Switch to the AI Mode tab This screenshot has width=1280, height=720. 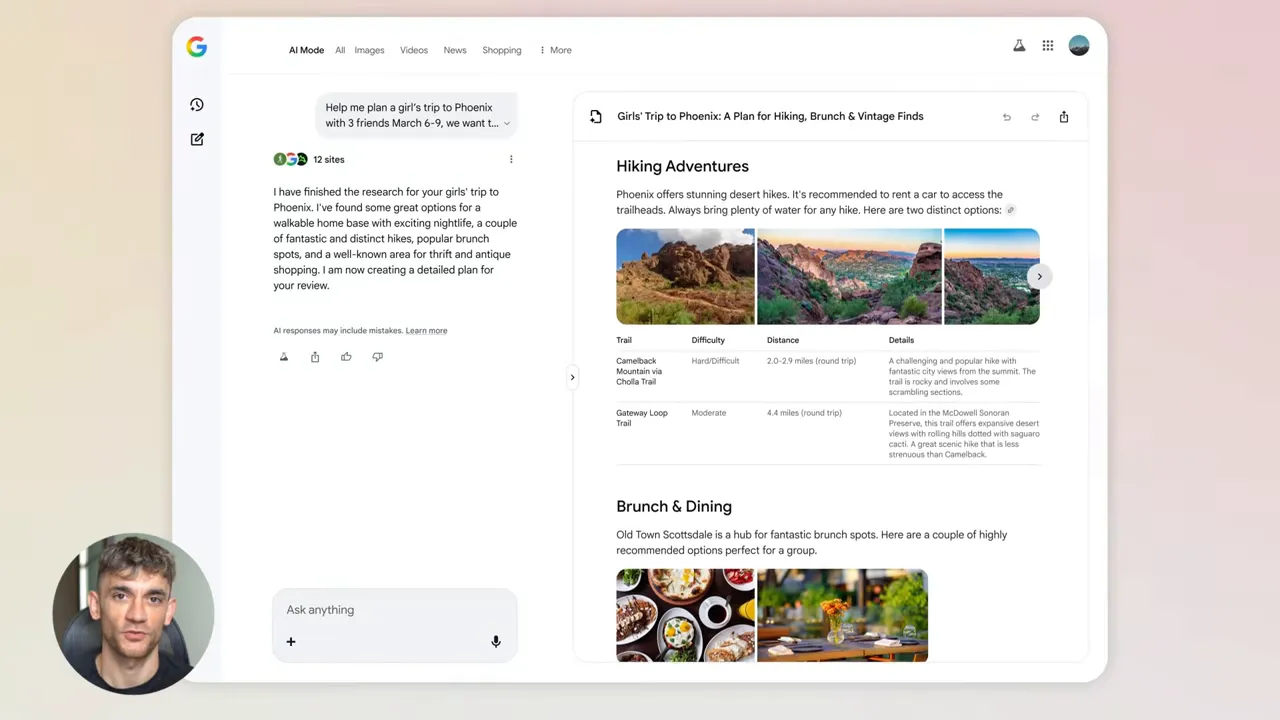coord(307,50)
